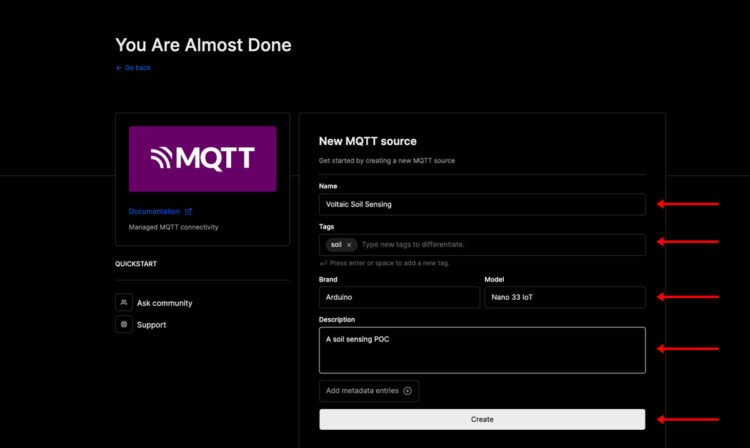
Task: Focus the Brand field containing Arduino
Action: (x=399, y=297)
